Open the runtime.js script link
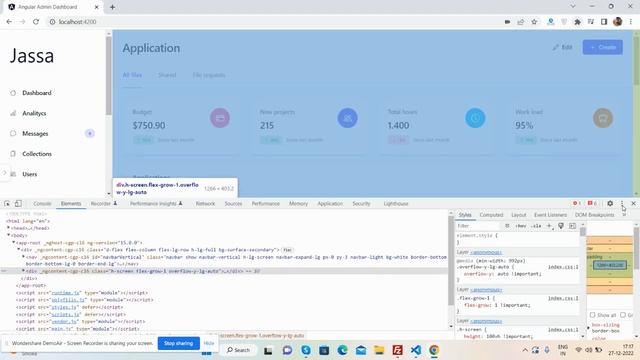Image resolution: width=640 pixels, height=360 pixels. [64, 293]
